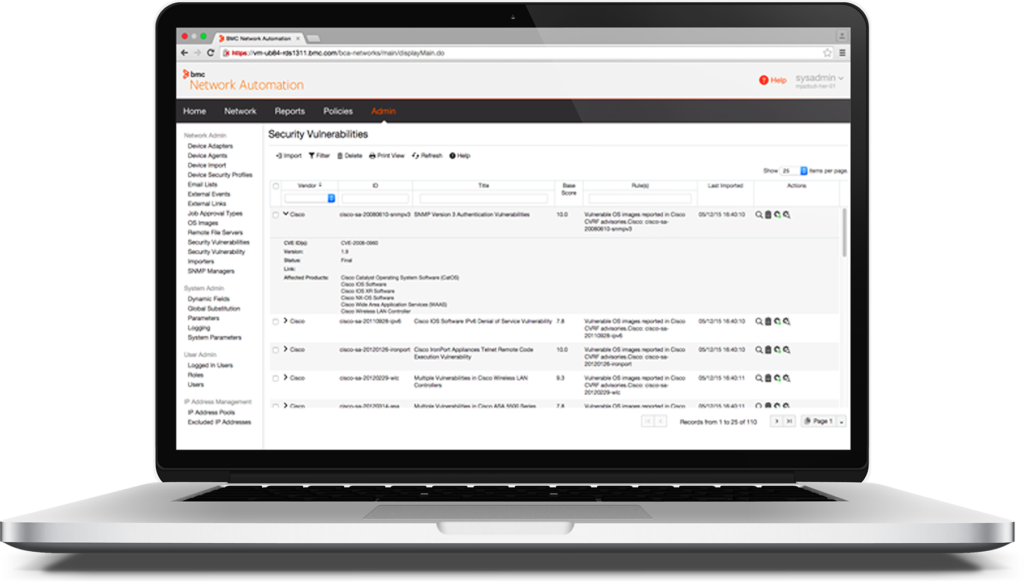View details of cisco-sa-20110928-ipv6 via magnifier icon
This screenshot has width=1024, height=582.
[759, 321]
